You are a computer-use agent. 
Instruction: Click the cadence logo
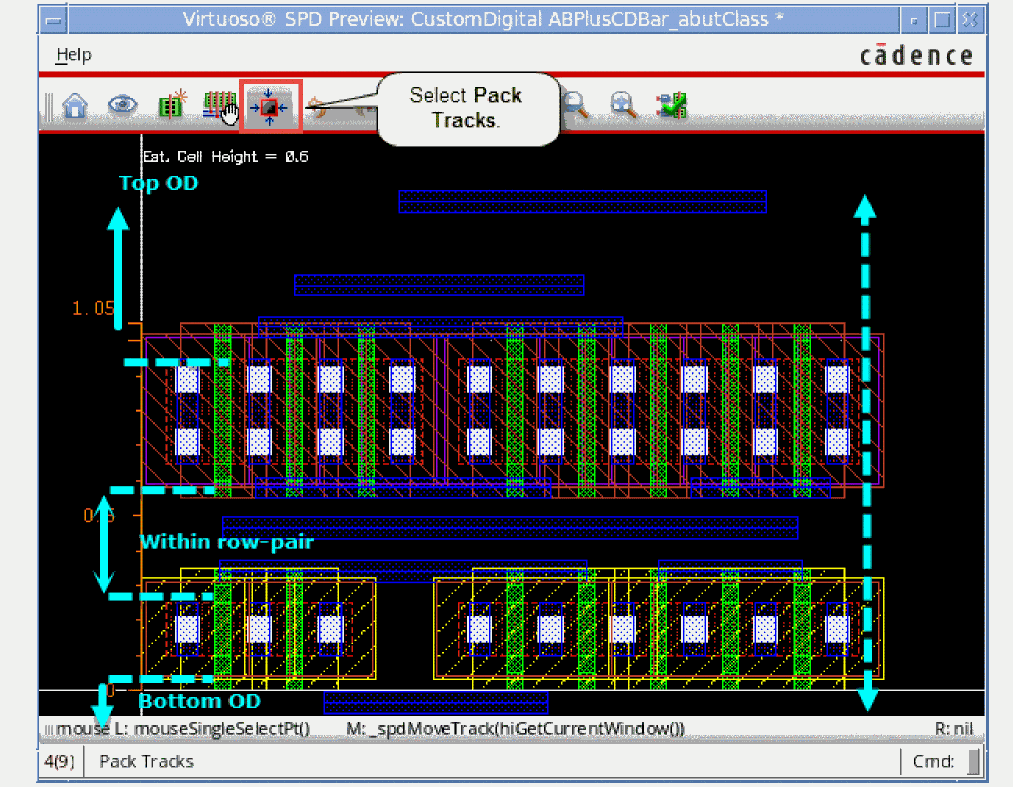pyautogui.click(x=916, y=56)
